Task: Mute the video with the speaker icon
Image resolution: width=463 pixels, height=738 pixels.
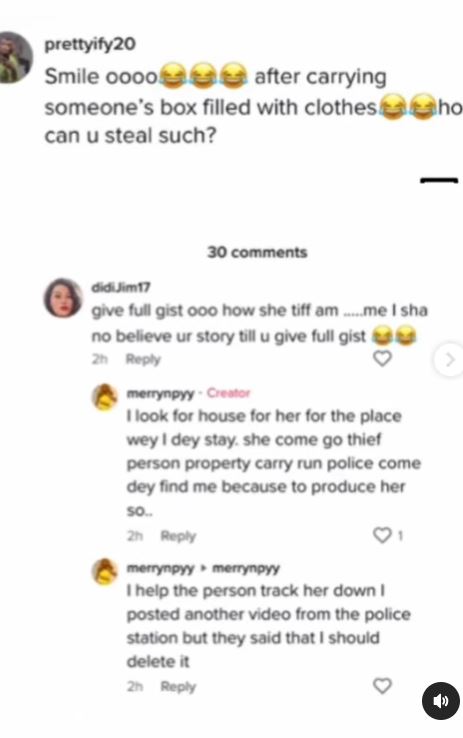Action: (x=440, y=701)
